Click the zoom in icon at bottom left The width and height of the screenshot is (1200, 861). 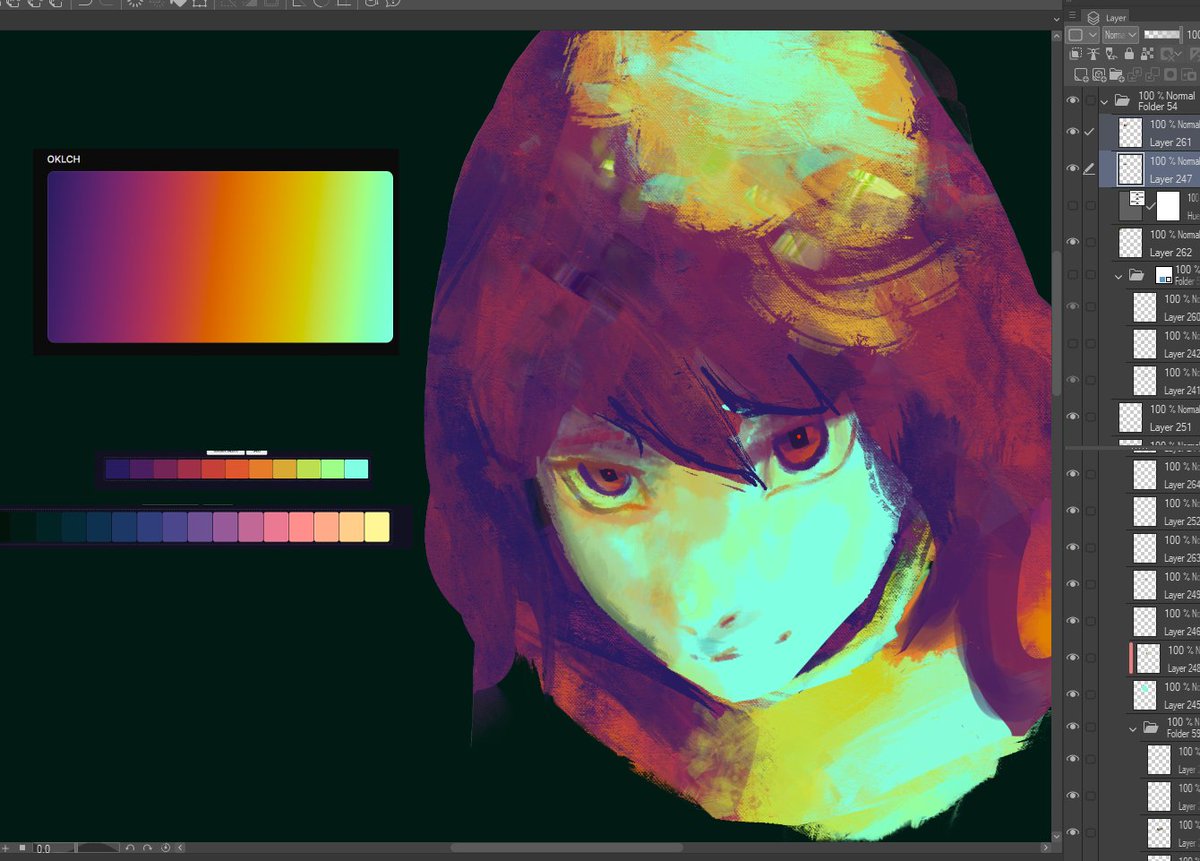coord(5,848)
